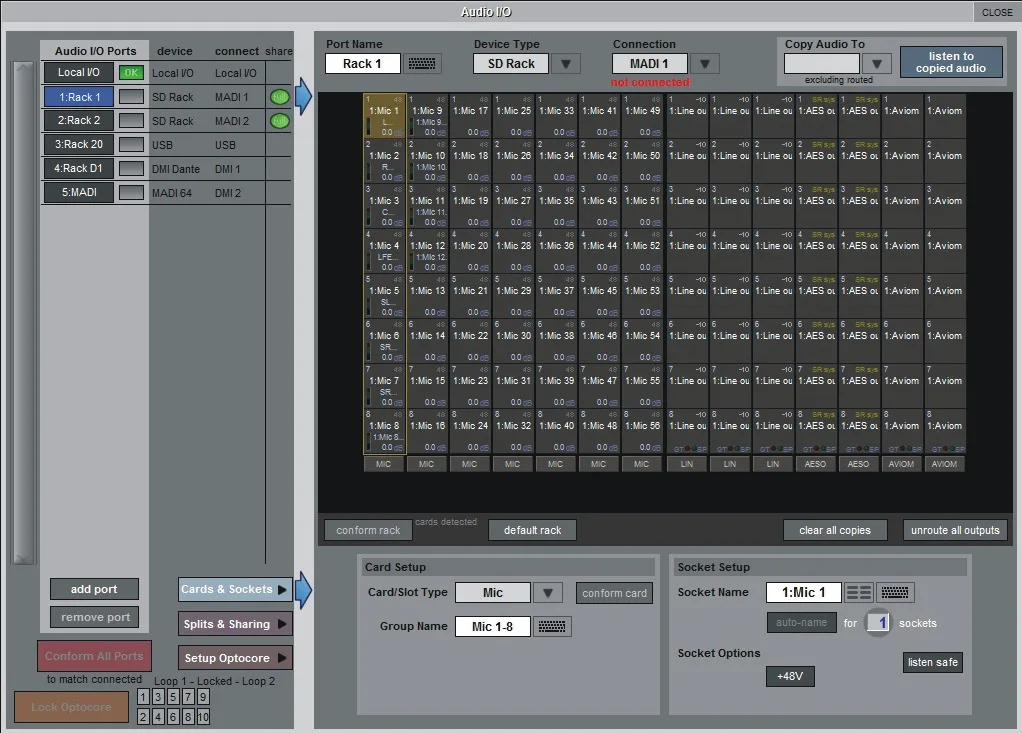This screenshot has width=1022, height=733.
Task: Click the MADI 1 connection box
Action: click(649, 63)
